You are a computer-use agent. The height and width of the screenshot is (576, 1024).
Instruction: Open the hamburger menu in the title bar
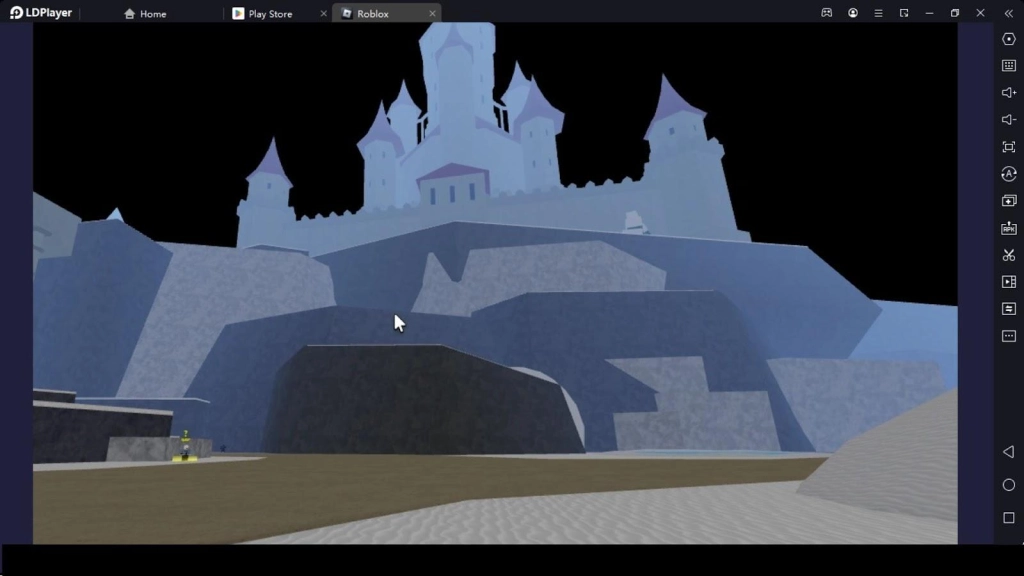coord(878,12)
